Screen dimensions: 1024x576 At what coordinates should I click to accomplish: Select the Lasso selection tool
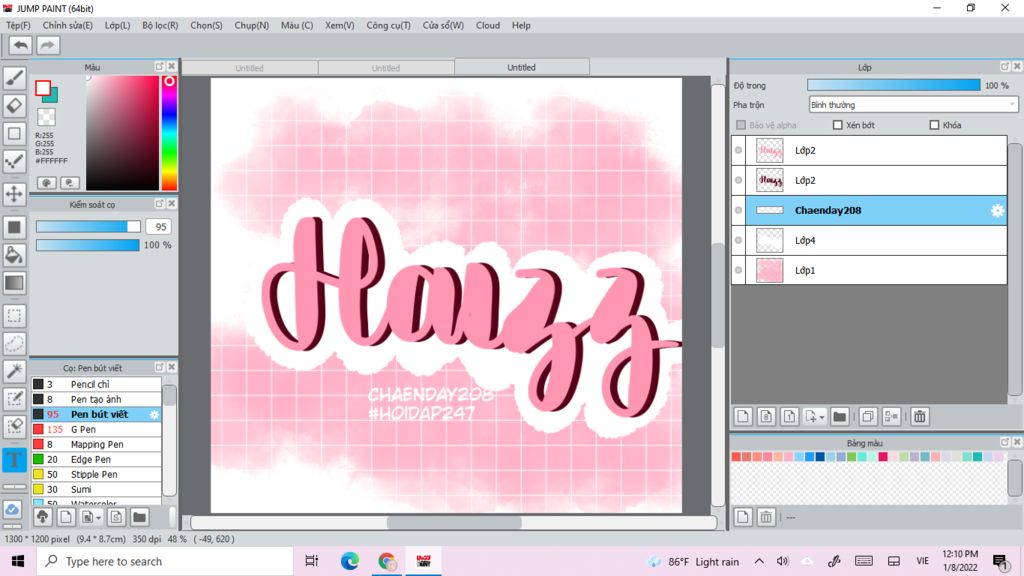(14, 344)
